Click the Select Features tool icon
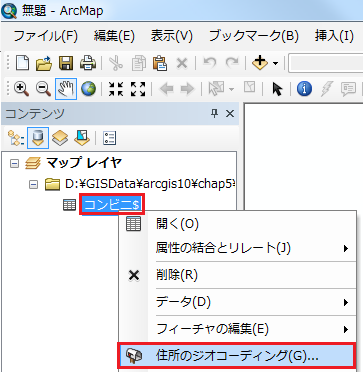The height and width of the screenshot is (372, 363). pos(215,89)
